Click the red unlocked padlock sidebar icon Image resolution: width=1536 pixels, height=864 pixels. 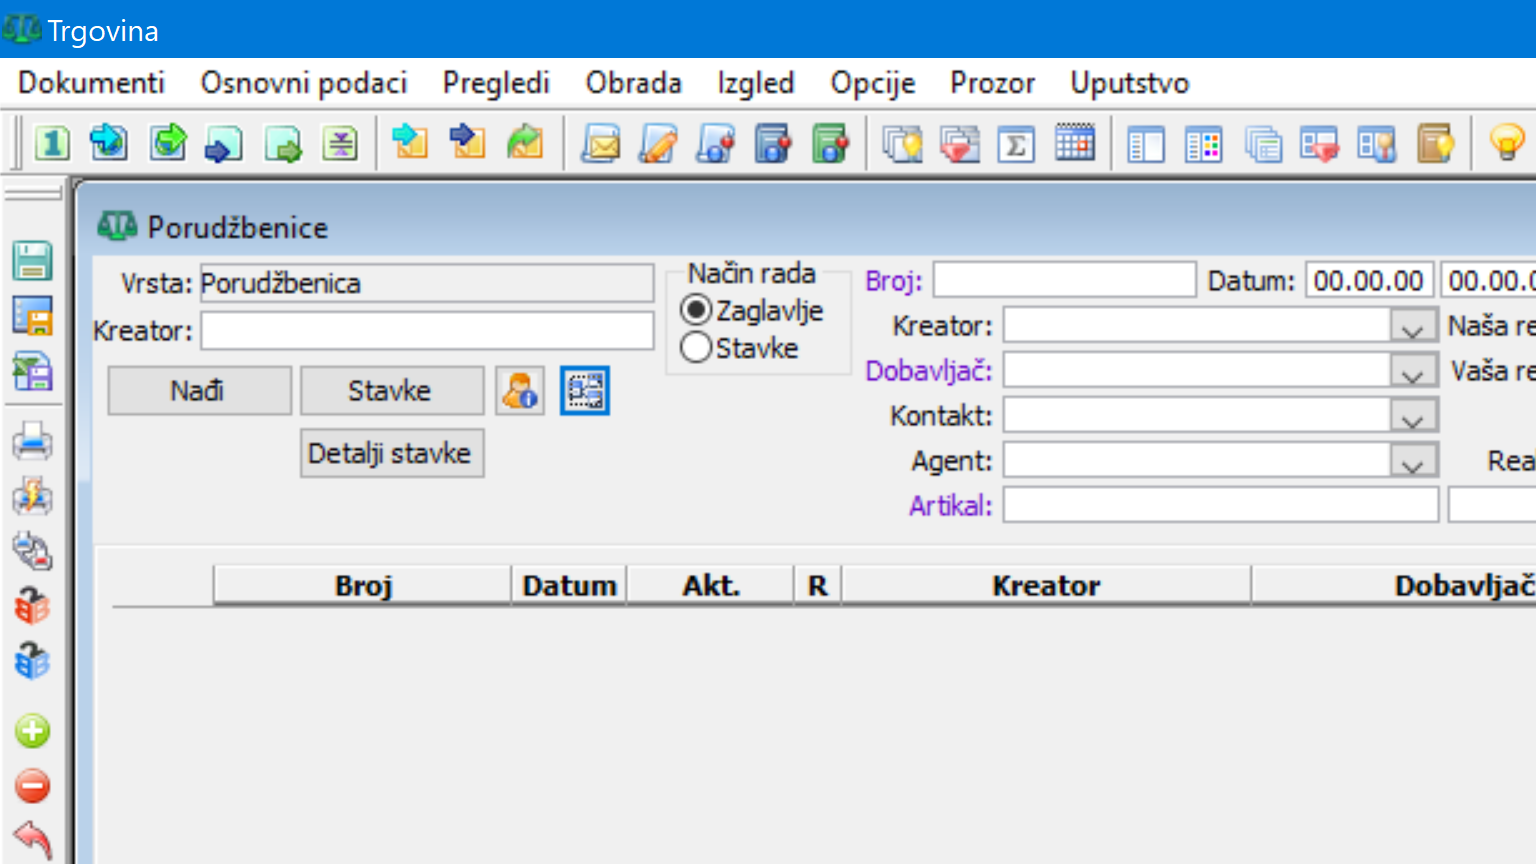pos(33,605)
